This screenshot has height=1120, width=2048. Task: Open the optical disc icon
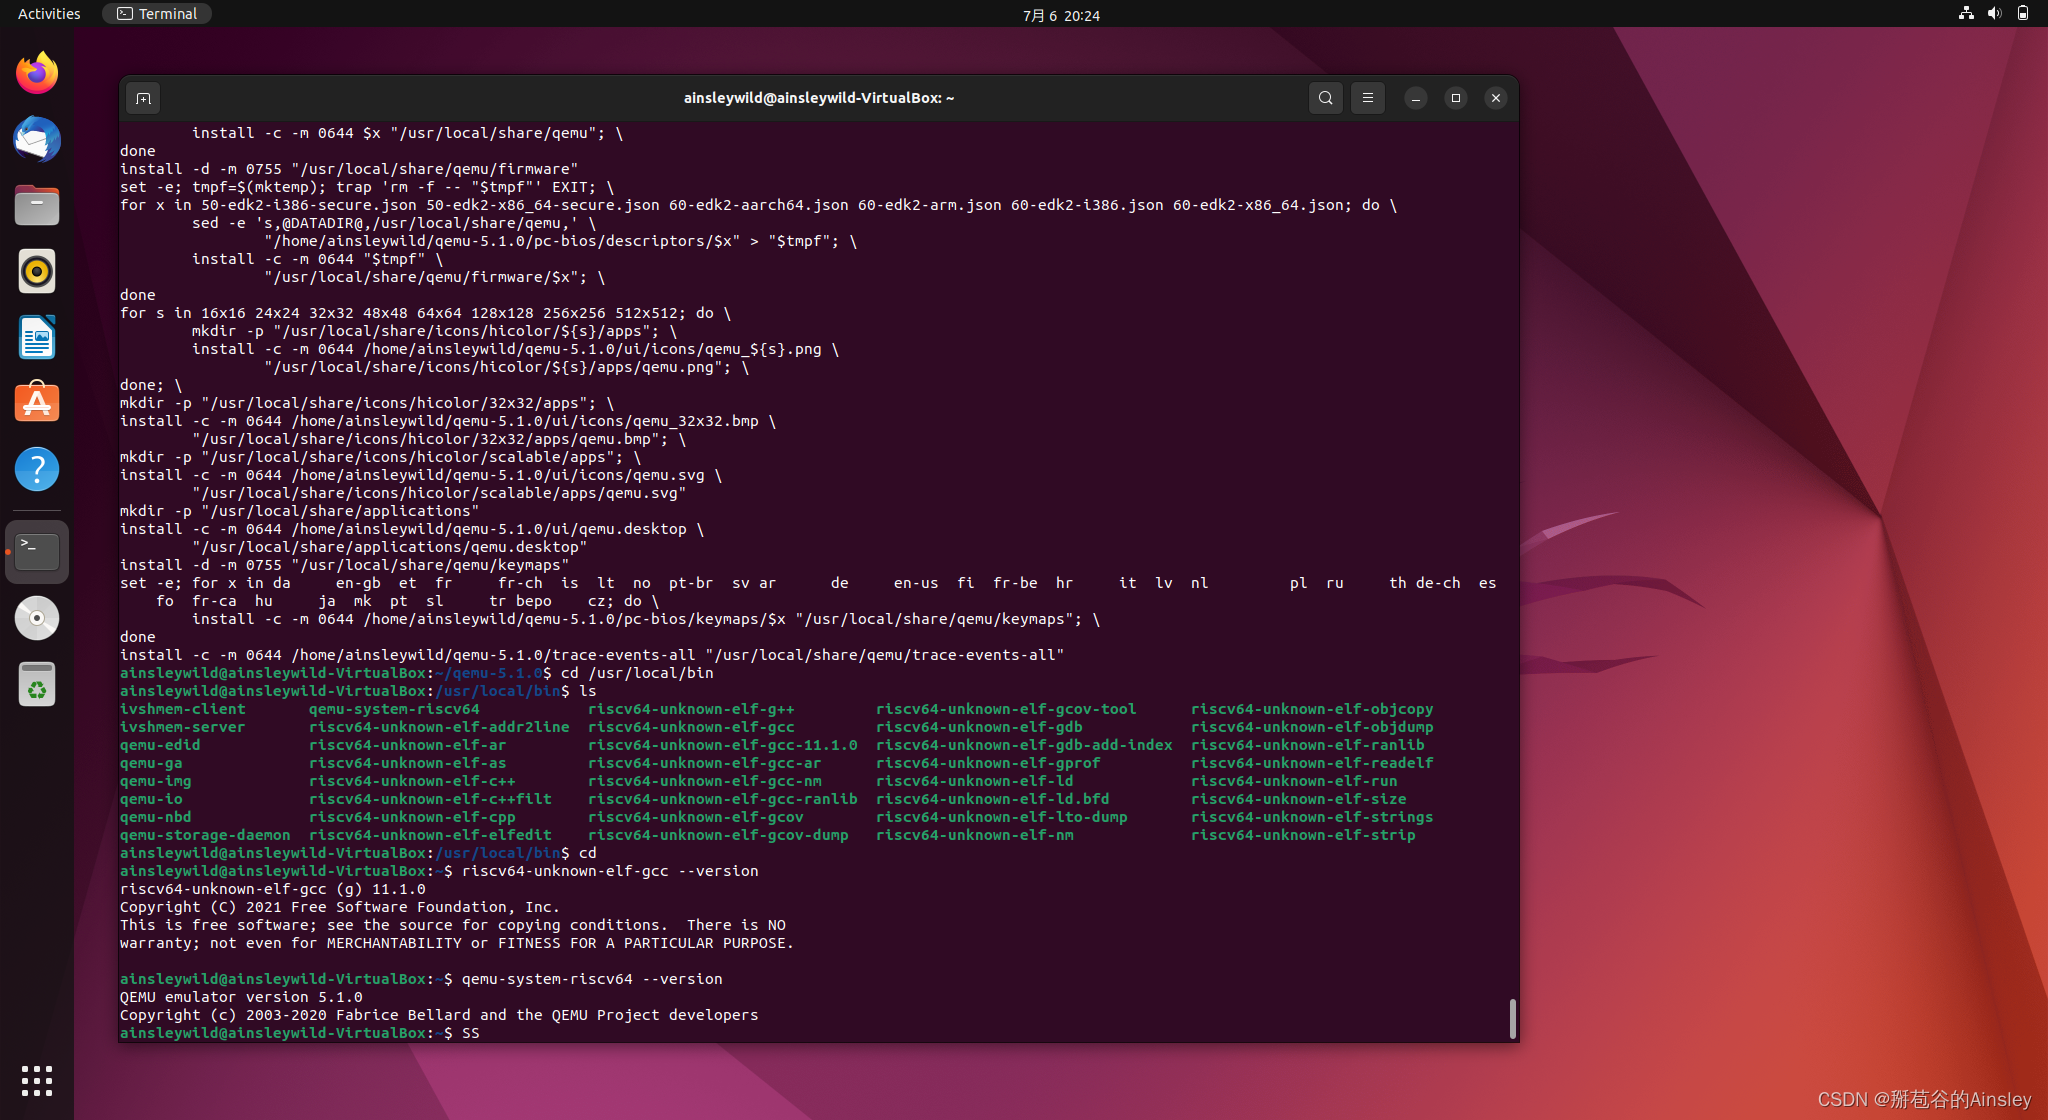[37, 618]
